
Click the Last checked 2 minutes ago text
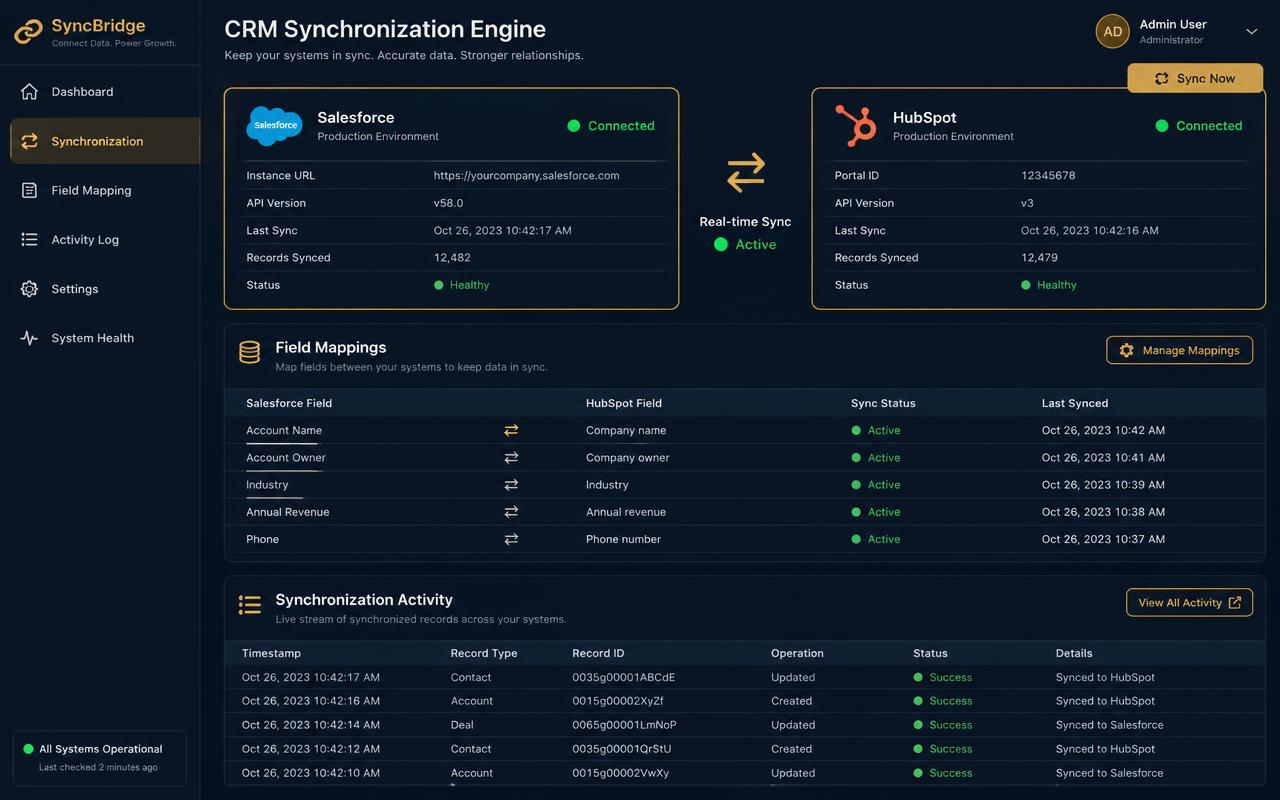[98, 768]
